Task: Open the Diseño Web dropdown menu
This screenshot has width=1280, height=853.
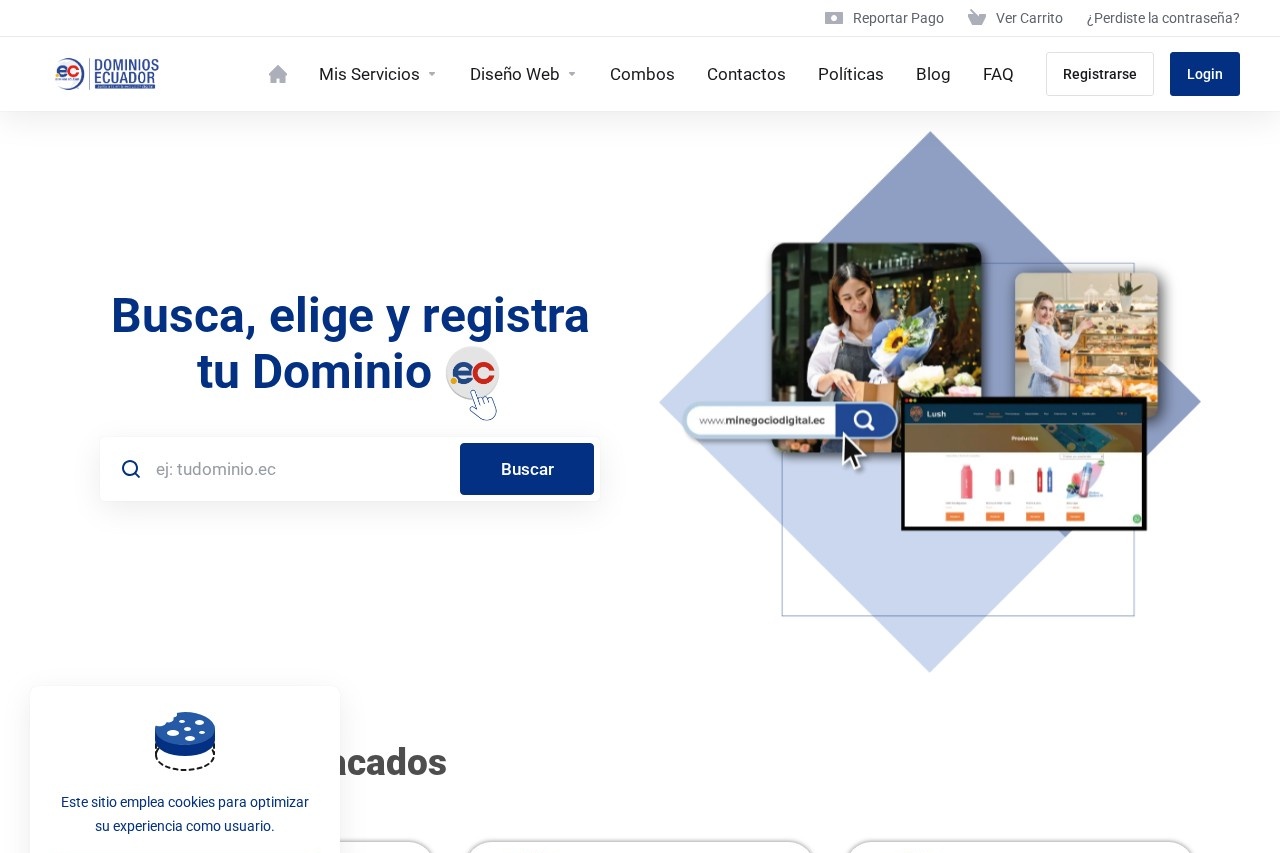Action: point(515,74)
